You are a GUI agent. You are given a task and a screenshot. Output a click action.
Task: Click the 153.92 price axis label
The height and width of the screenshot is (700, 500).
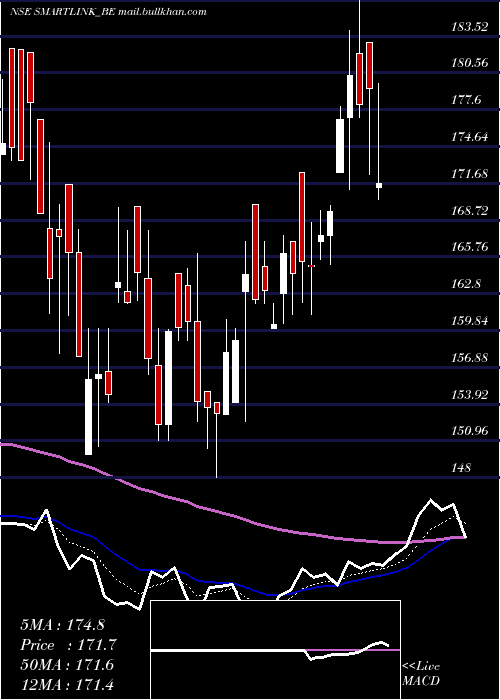point(469,395)
